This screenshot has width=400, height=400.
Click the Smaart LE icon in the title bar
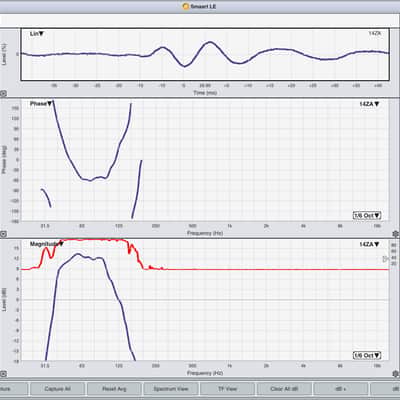[x=186, y=6]
